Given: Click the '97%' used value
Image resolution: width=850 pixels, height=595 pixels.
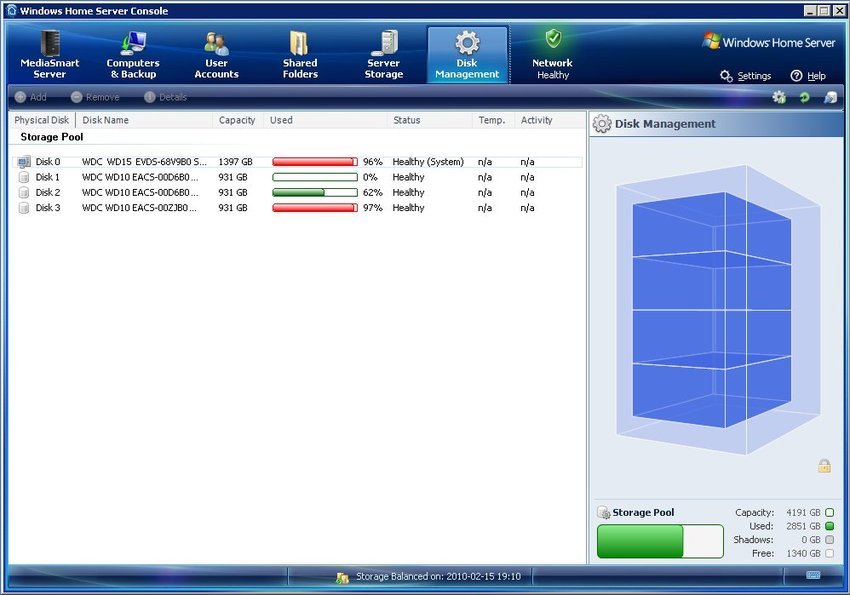Looking at the screenshot, I should (373, 208).
